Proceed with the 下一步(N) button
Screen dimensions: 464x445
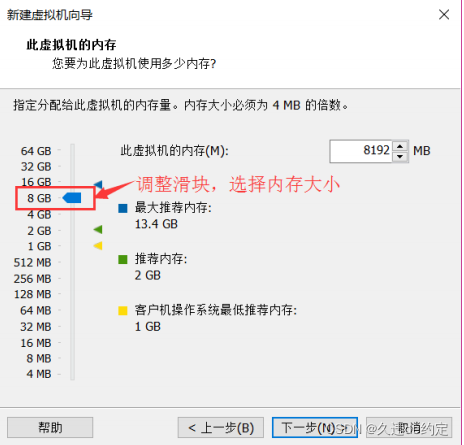315,427
